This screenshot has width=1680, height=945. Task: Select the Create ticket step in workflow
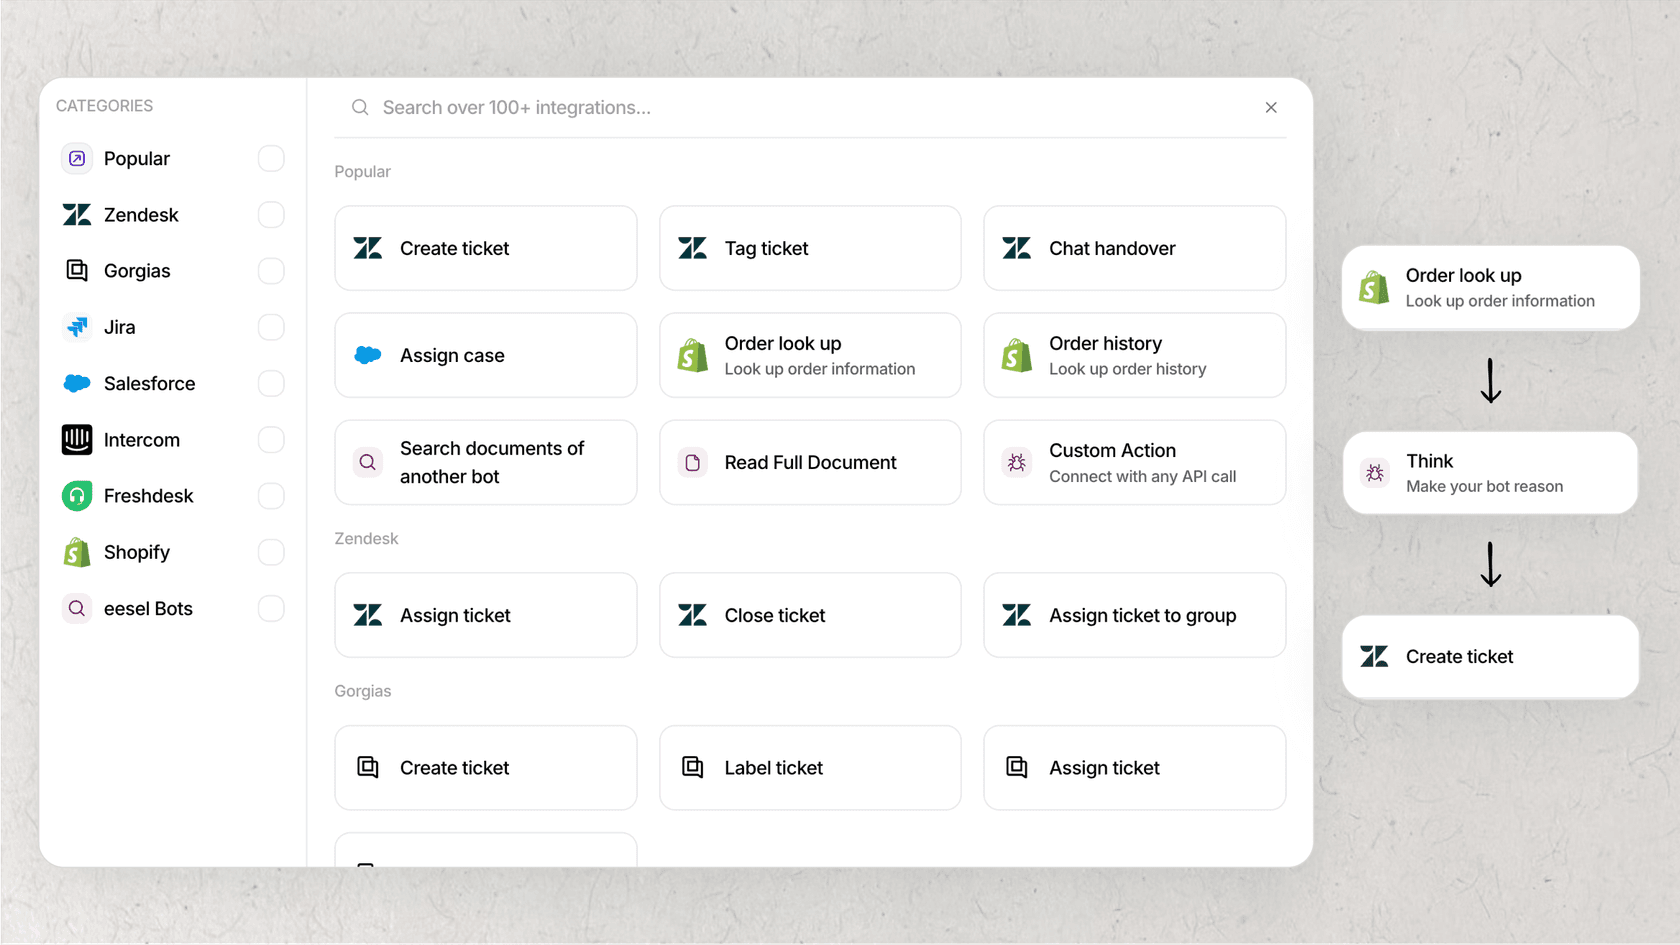click(x=1489, y=657)
